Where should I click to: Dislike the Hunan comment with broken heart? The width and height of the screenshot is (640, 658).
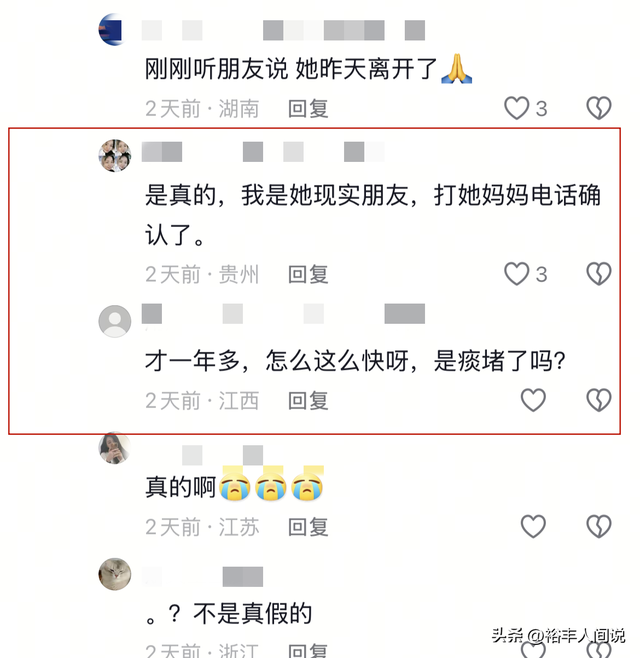(598, 108)
